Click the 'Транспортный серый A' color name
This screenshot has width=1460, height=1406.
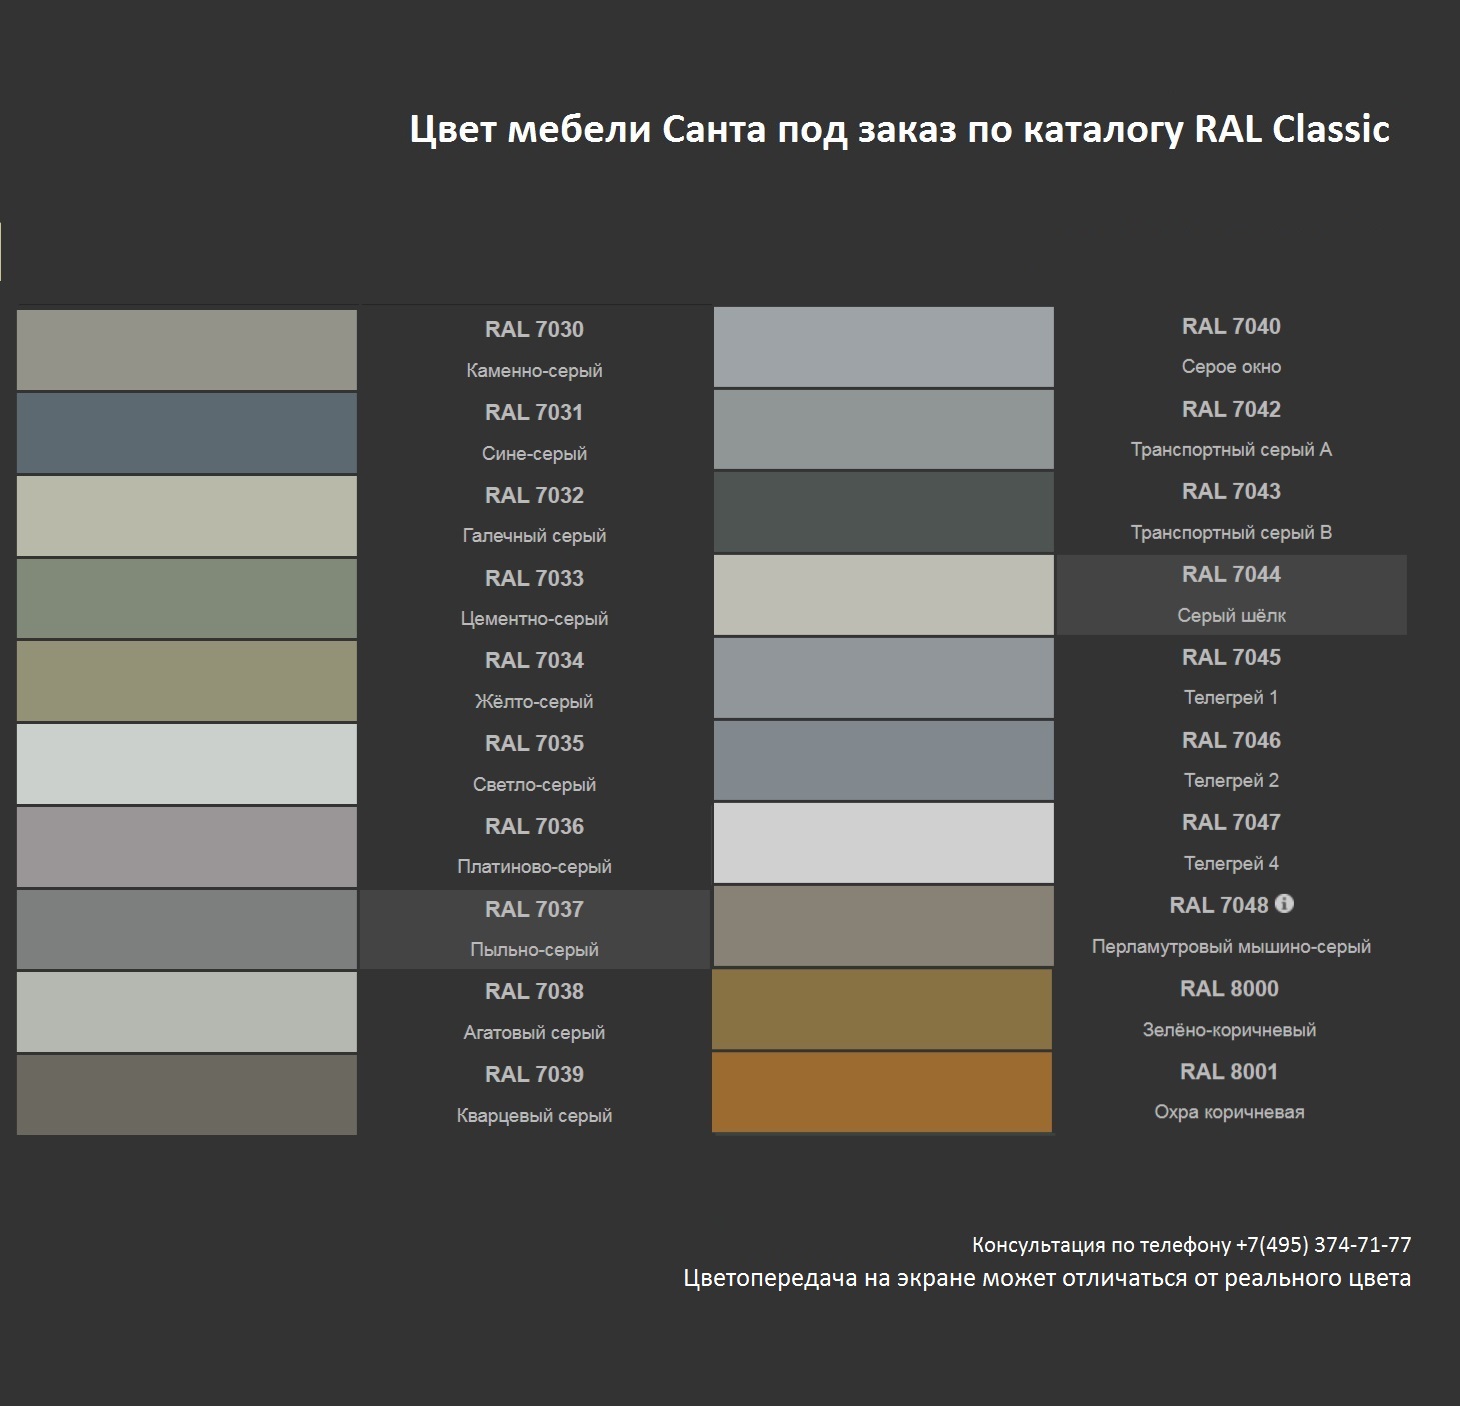[x=1231, y=450]
